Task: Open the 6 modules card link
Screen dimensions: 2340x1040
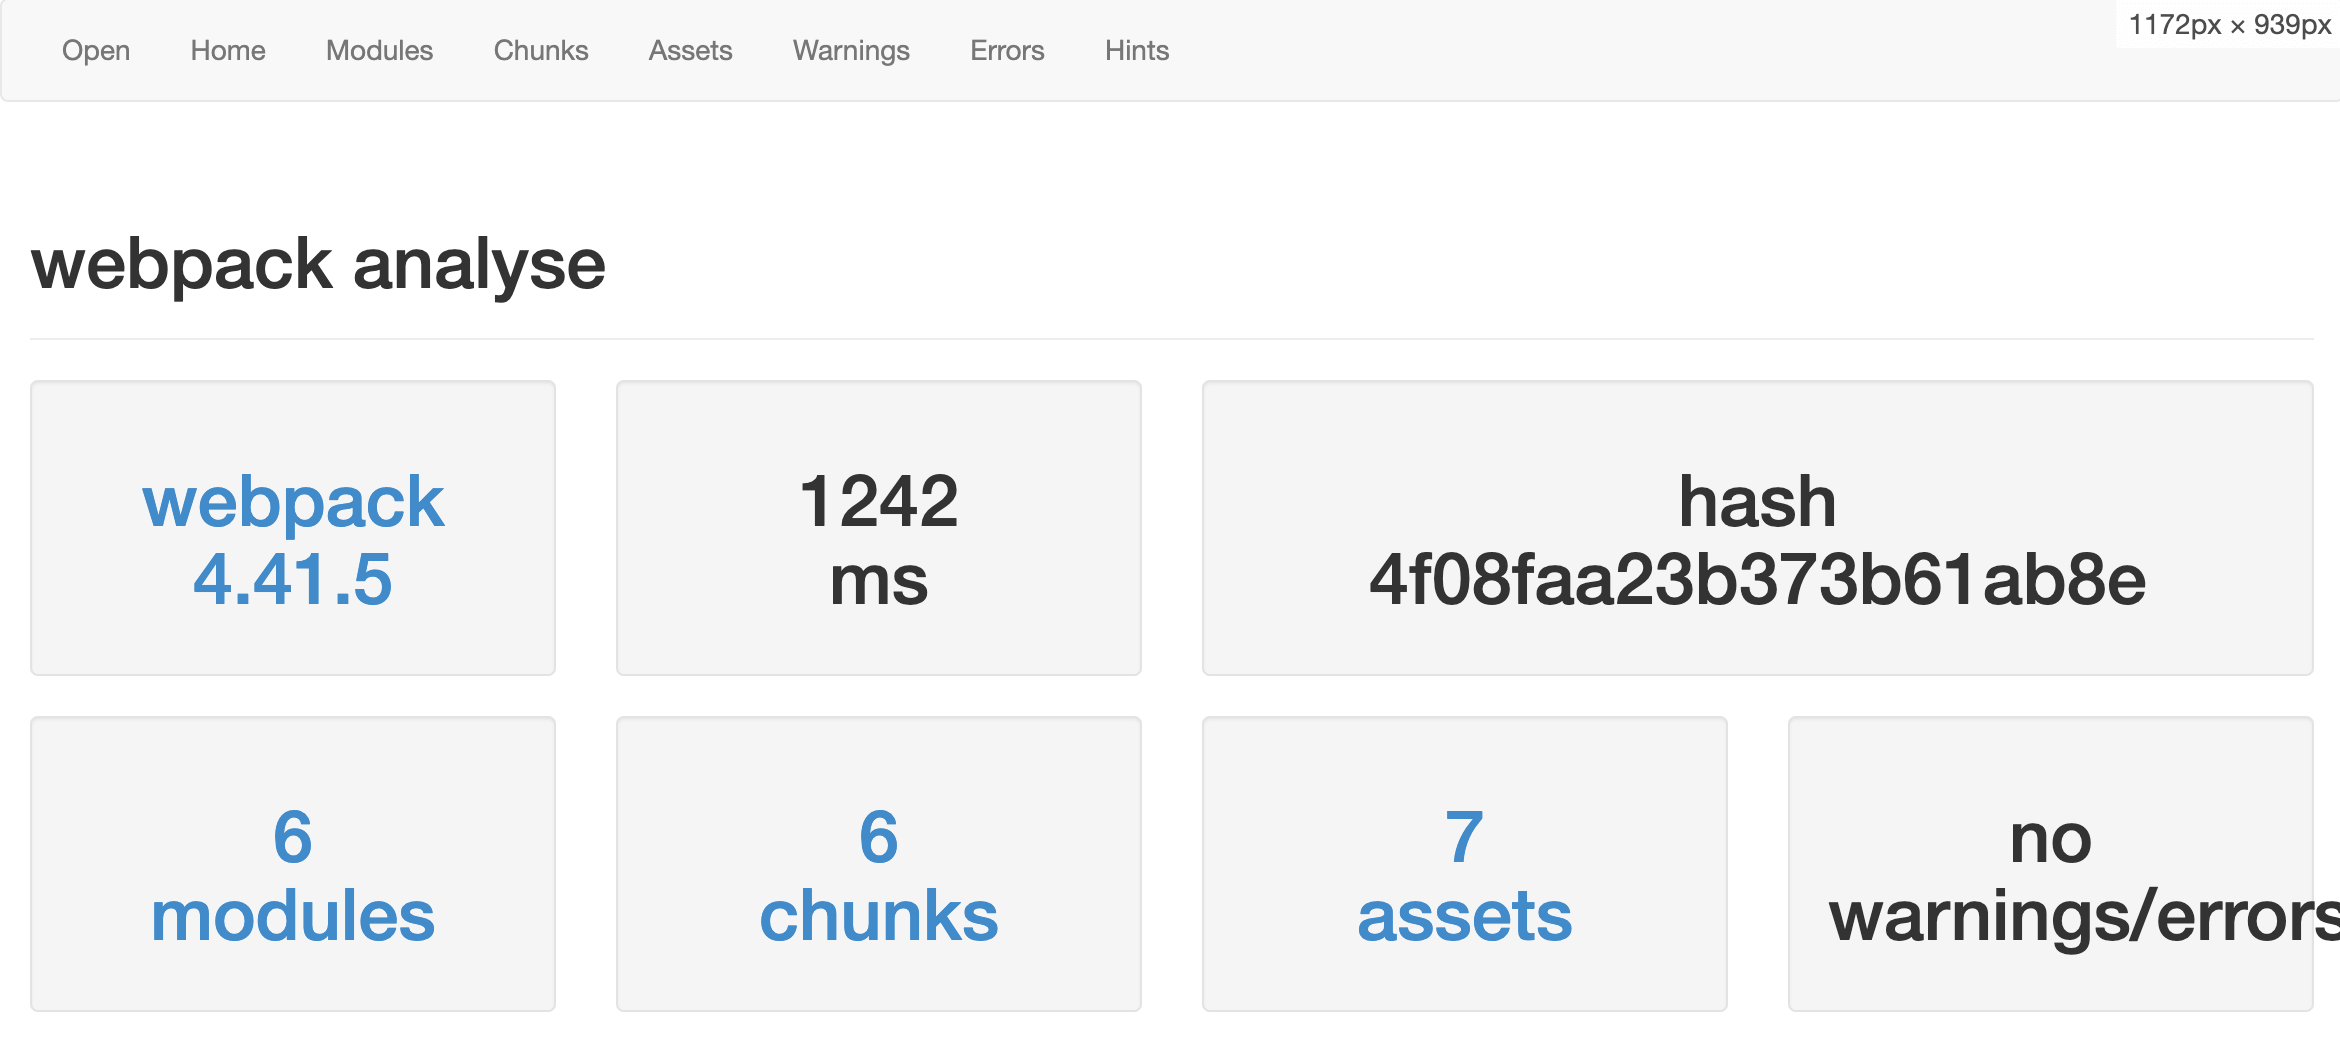Action: click(293, 876)
